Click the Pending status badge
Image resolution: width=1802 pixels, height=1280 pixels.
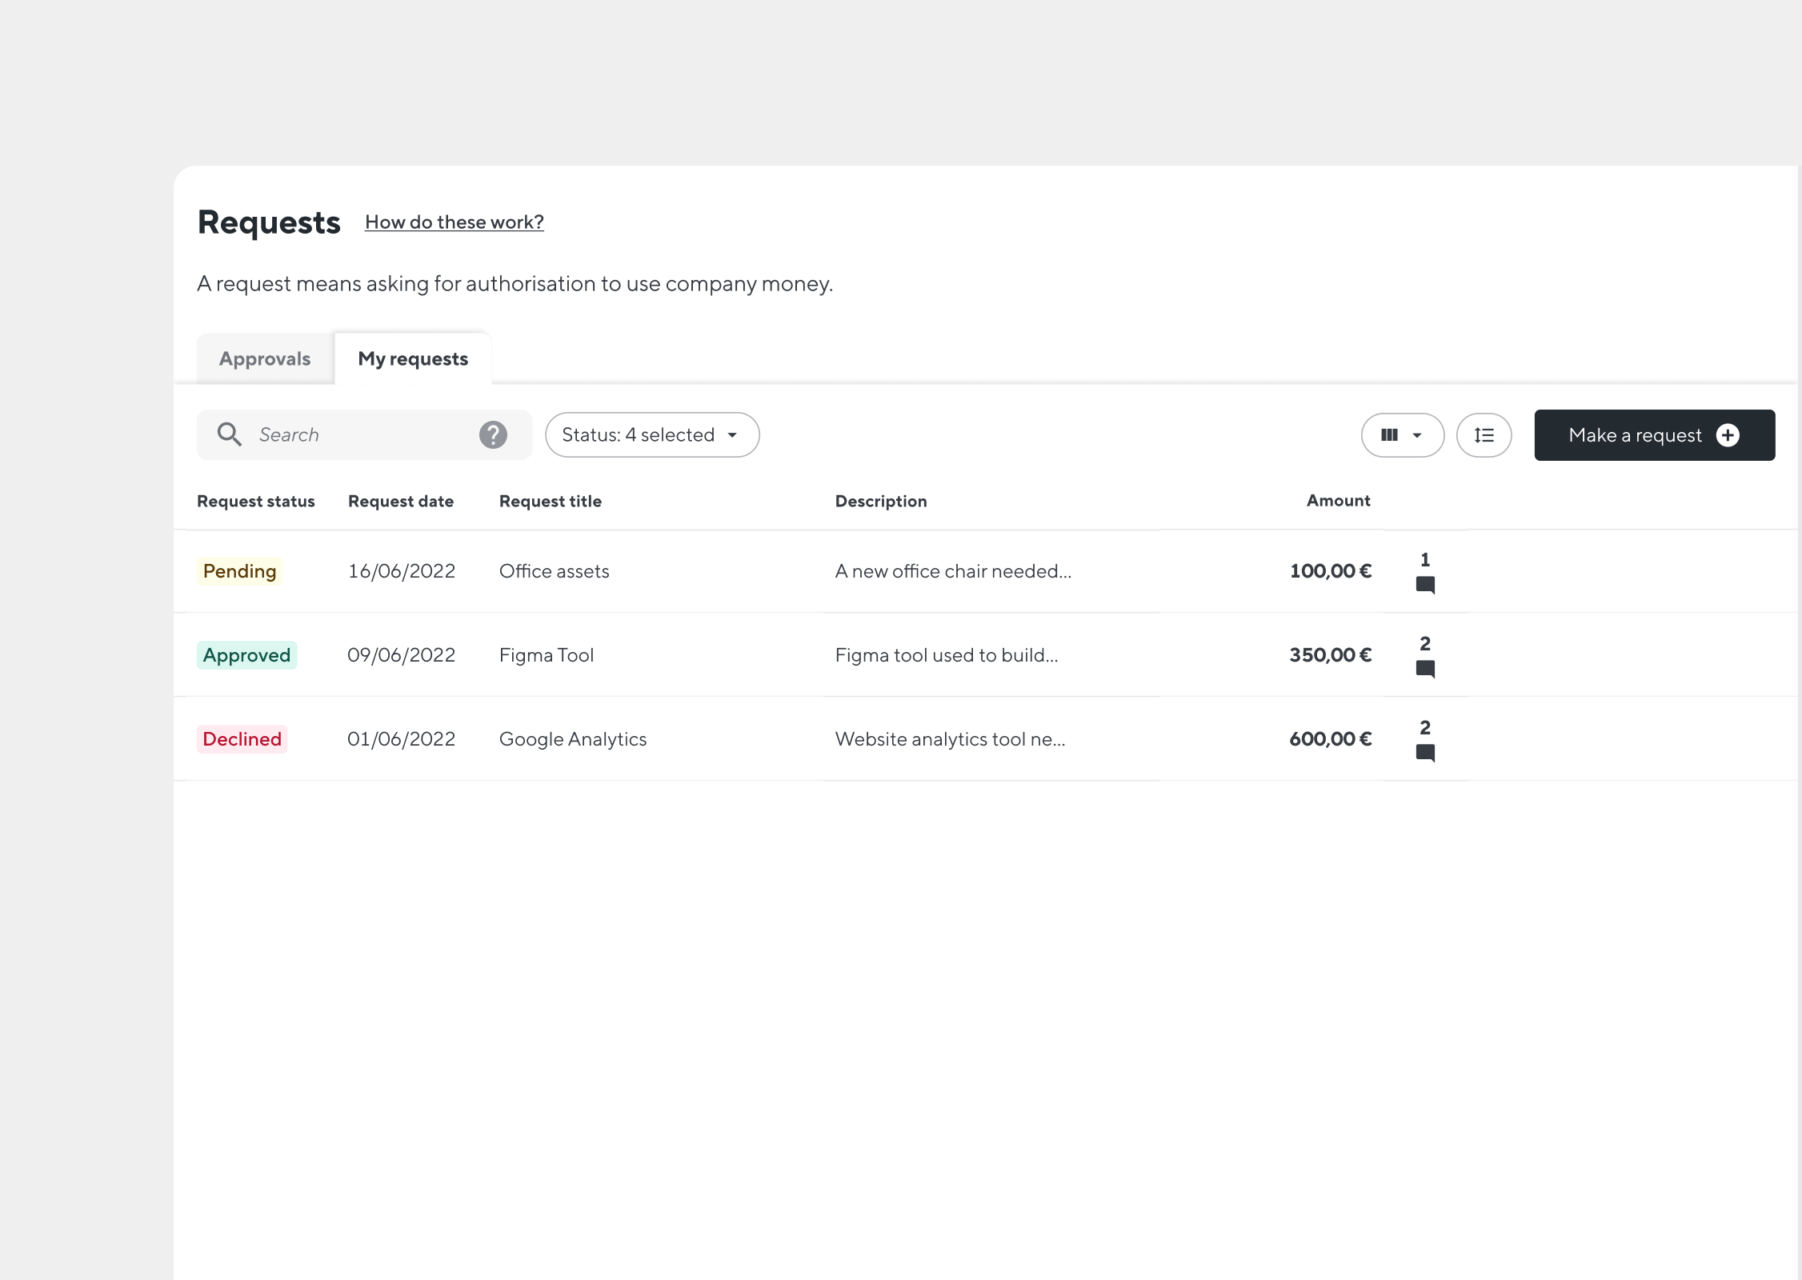pos(239,571)
